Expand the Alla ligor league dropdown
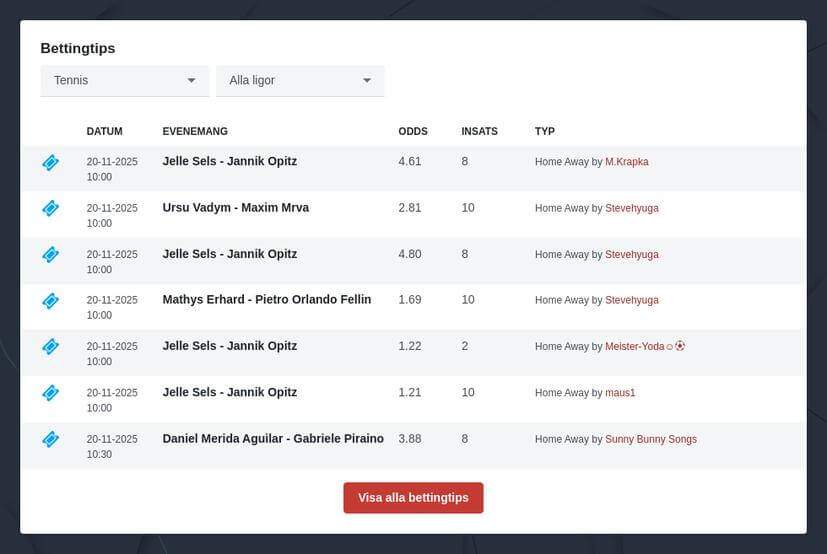827x554 pixels. [300, 80]
